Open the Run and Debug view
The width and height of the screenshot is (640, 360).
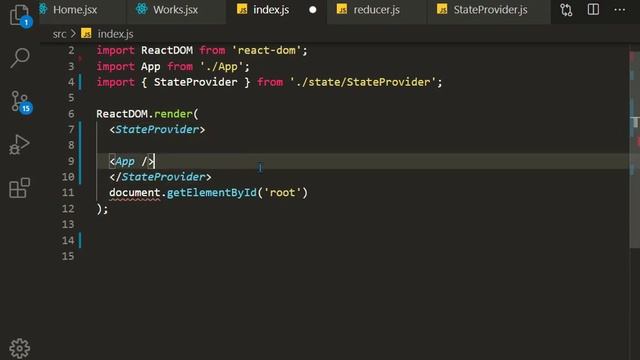pyautogui.click(x=19, y=145)
